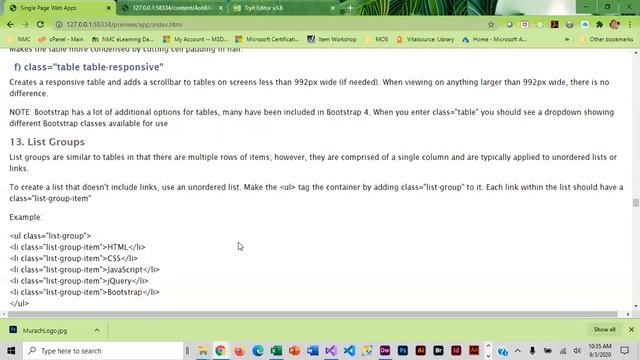Close the Single Page Web Apps tab
This screenshot has height=360, width=640.
click(109, 8)
